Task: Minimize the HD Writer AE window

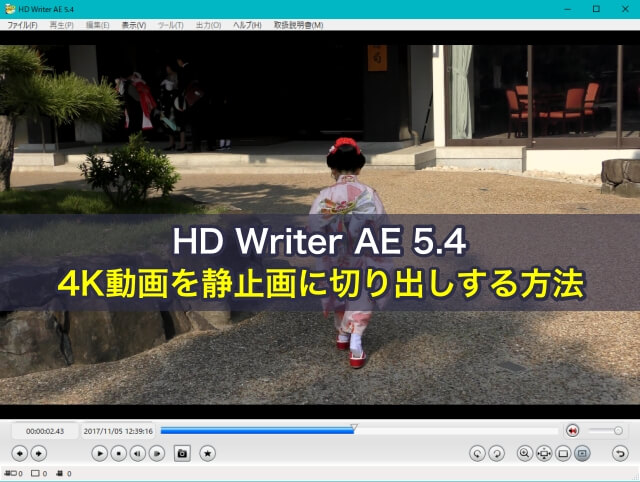Action: [x=569, y=9]
